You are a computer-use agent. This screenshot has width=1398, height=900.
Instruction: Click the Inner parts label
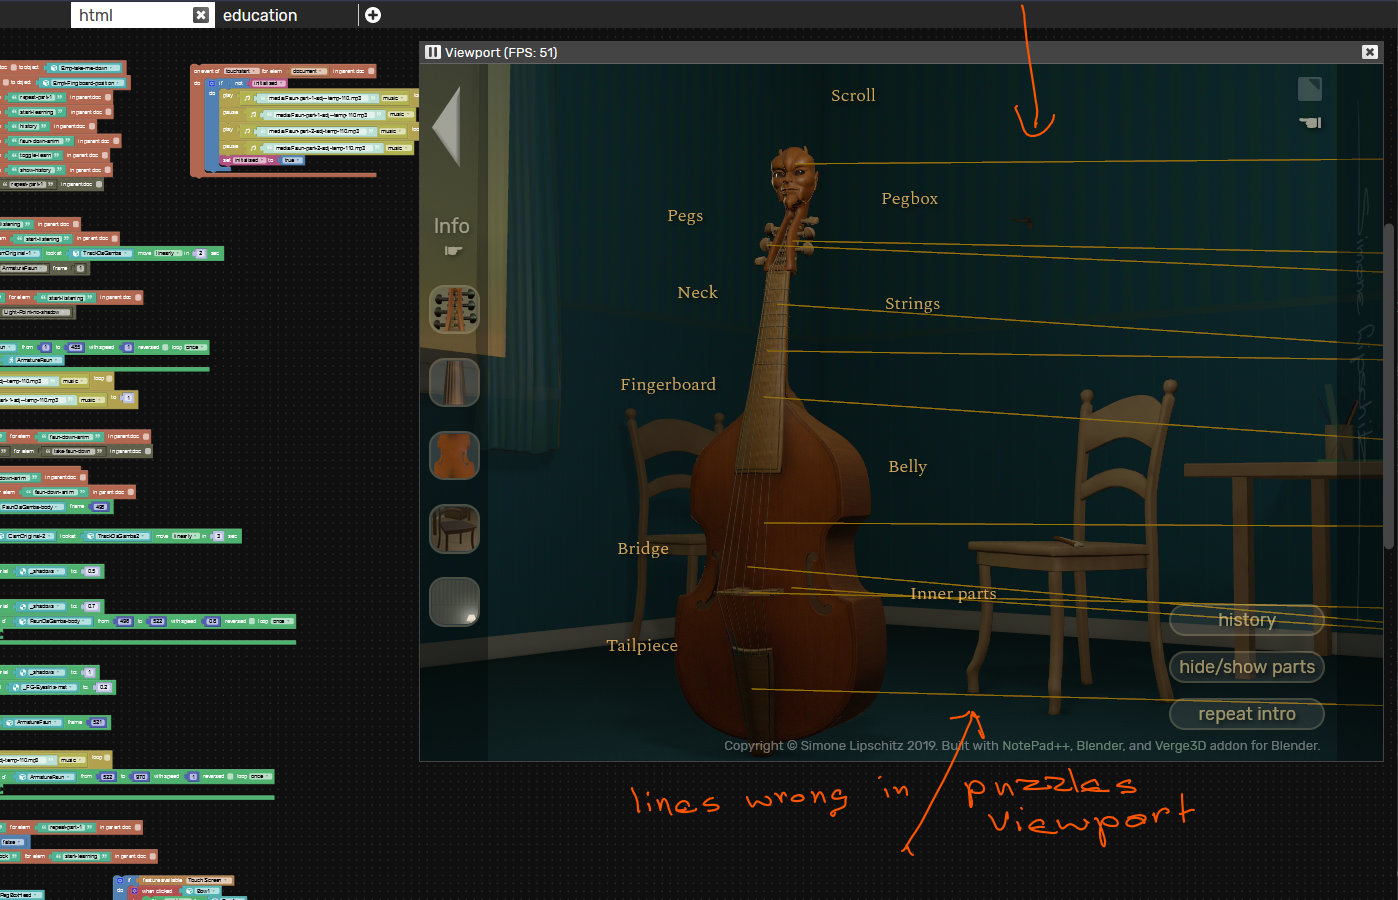pos(953,593)
